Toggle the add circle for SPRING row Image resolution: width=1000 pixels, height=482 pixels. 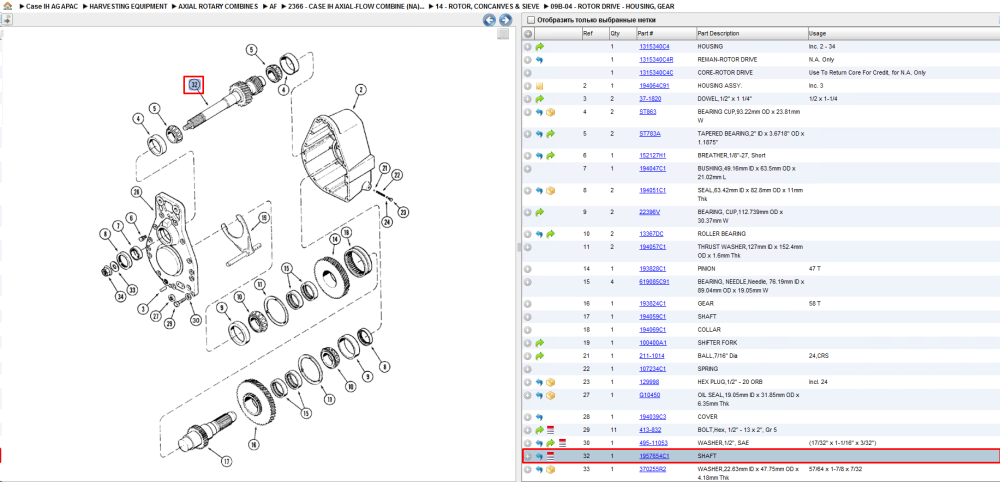click(x=527, y=369)
